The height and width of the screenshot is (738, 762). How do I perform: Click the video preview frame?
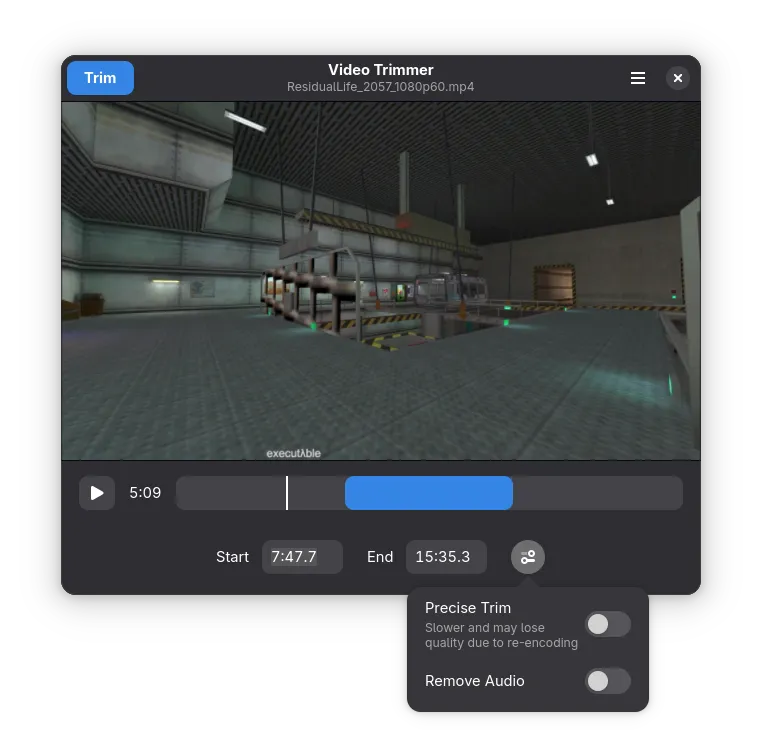(x=381, y=280)
